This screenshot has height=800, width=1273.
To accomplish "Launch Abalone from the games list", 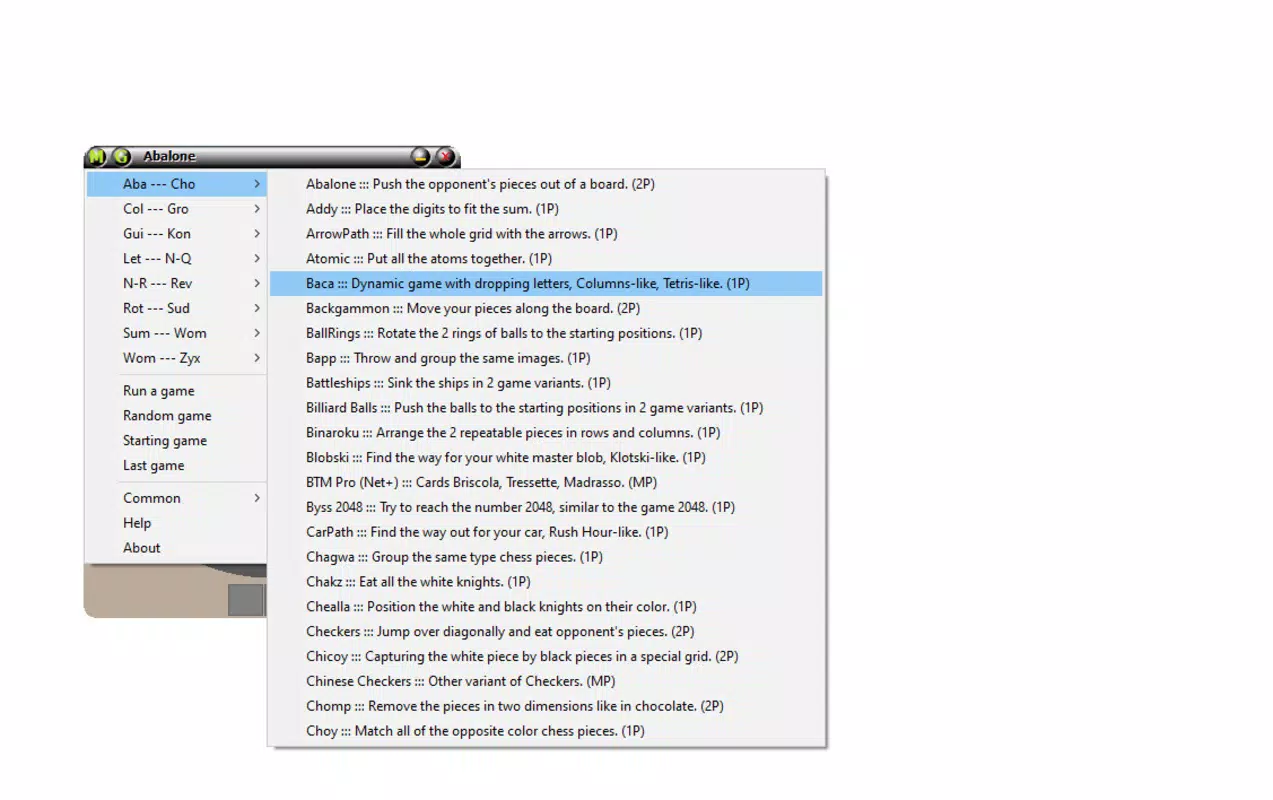I will click(x=546, y=184).
